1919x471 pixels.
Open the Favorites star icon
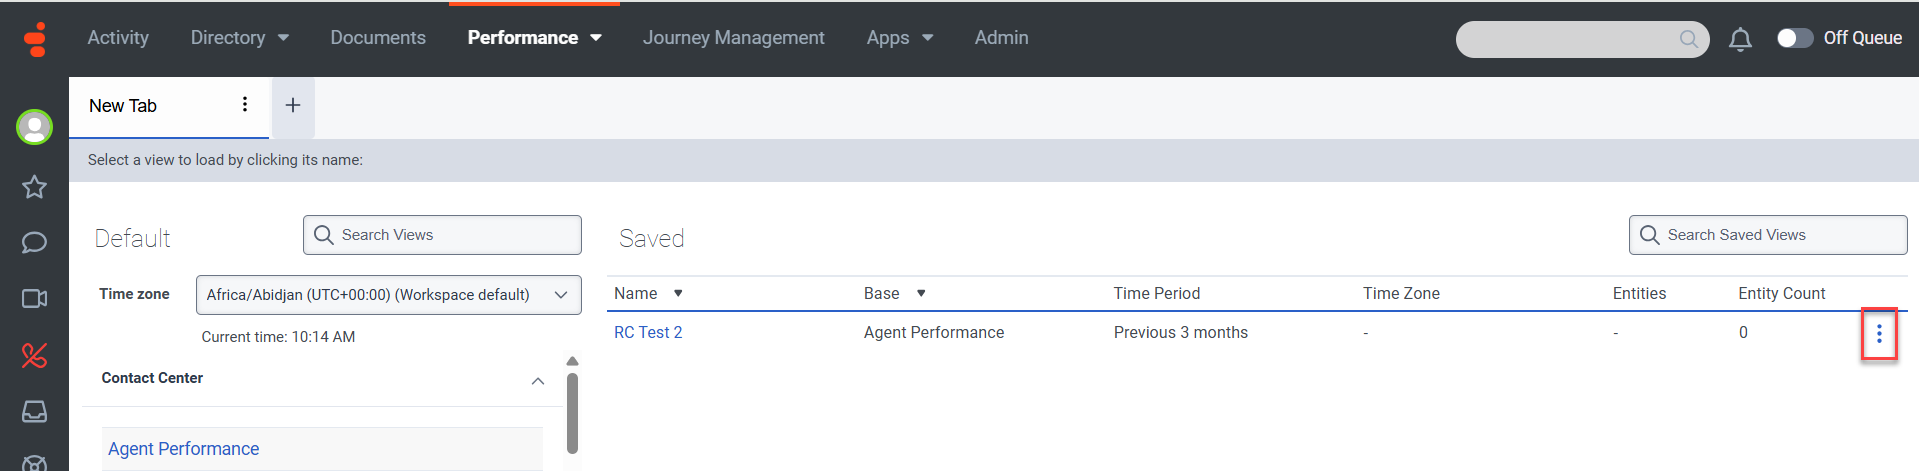[x=35, y=187]
